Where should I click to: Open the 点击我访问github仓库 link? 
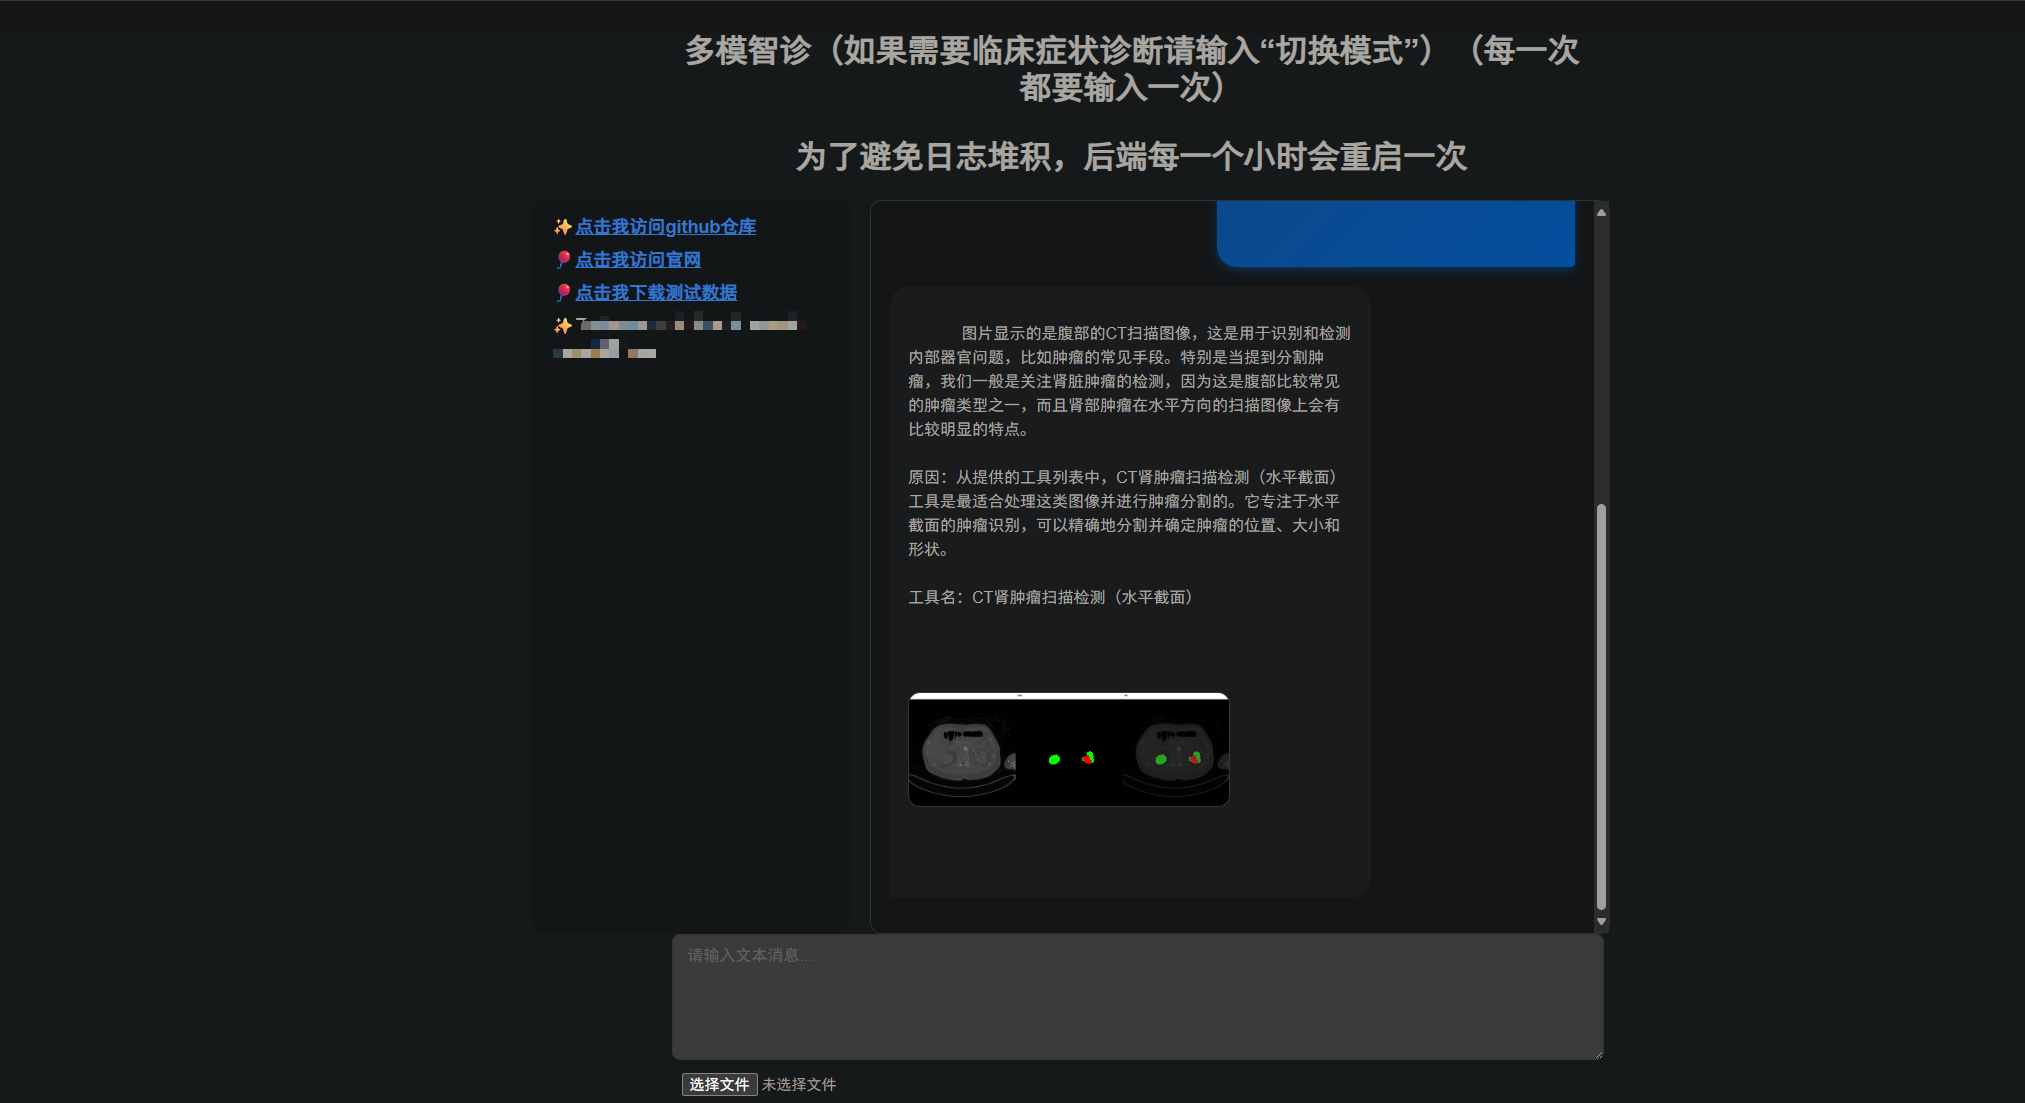[x=665, y=227]
